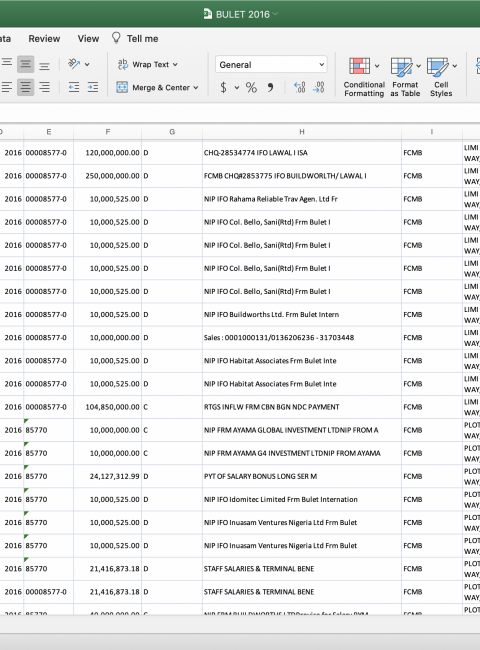Click the Increase Indent icon
Screen dimensions: 480x650
[93, 87]
